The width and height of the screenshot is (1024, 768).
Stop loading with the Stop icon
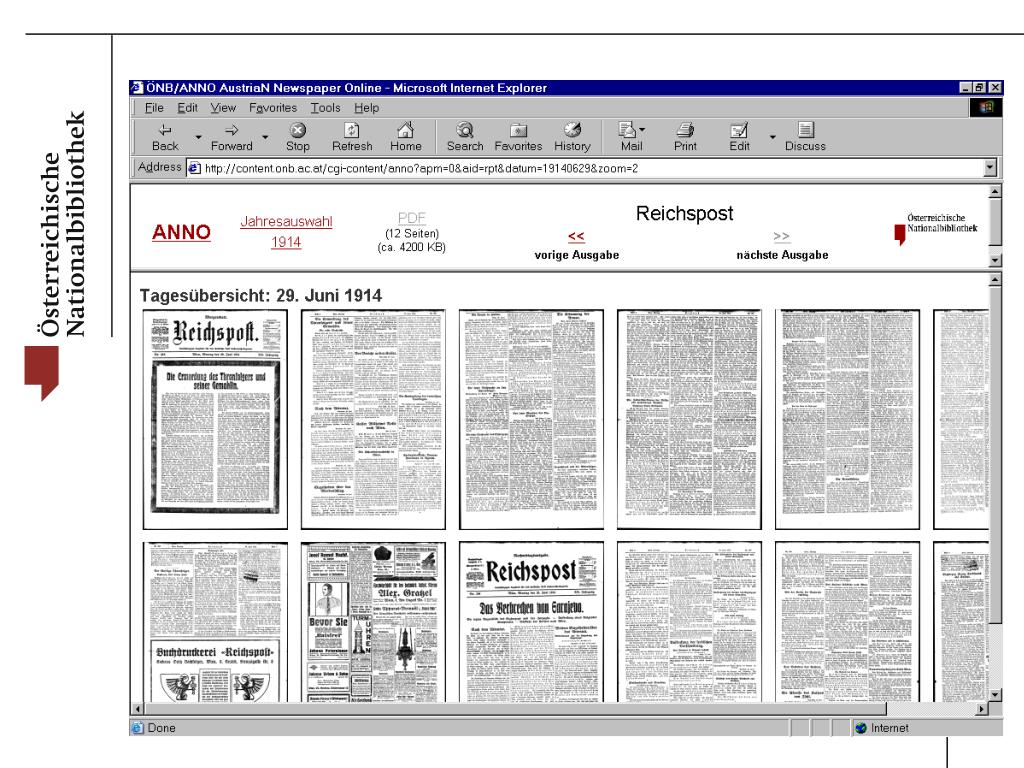298,137
